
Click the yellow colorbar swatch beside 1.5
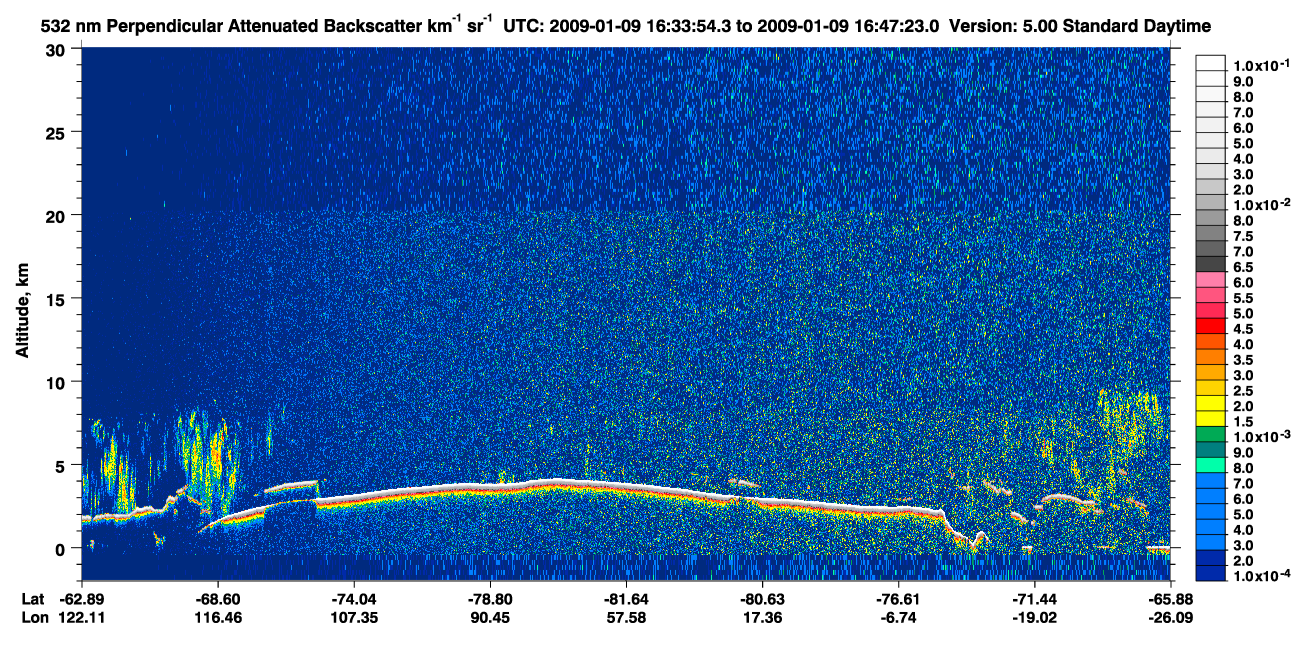tap(1210, 419)
